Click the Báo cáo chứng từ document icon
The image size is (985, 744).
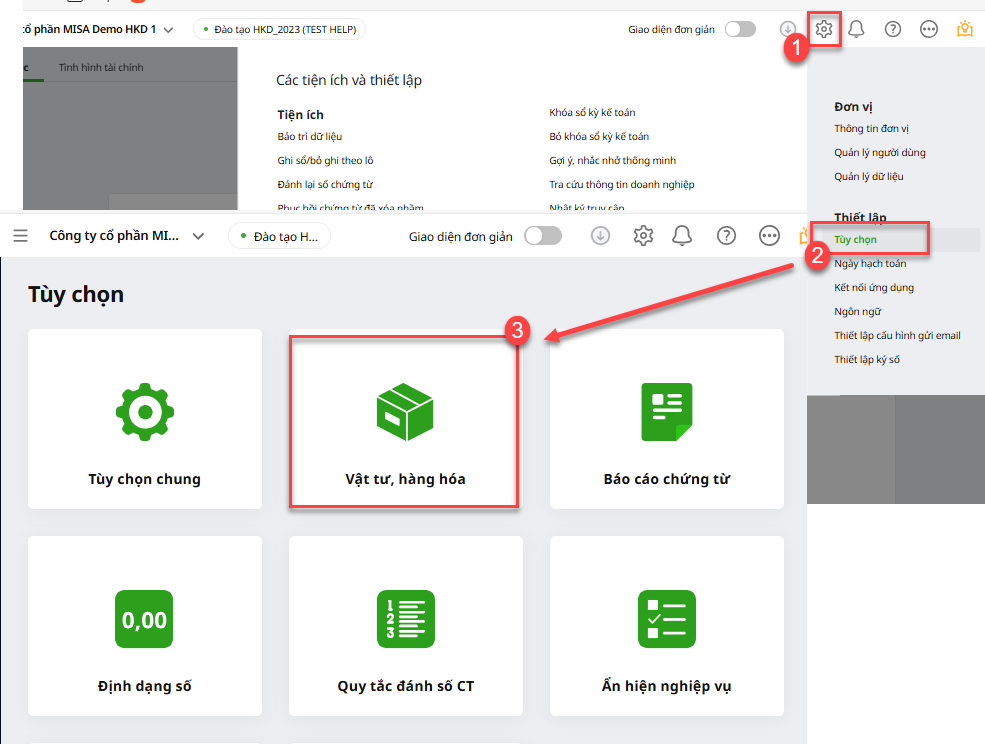666,411
